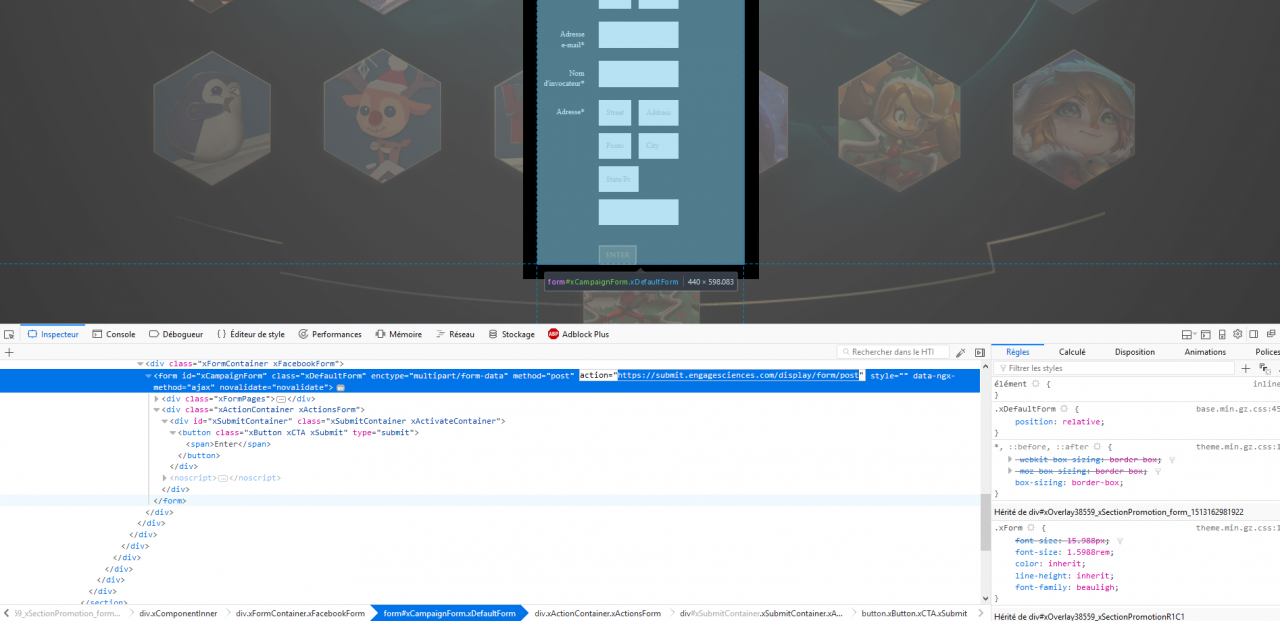
Task: Open the Adblock Plus panel
Action: [579, 334]
